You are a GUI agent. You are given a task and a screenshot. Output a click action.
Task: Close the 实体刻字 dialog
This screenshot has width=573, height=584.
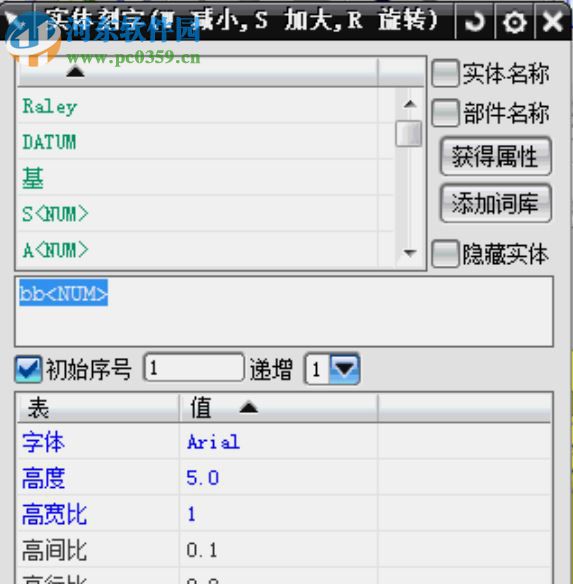click(553, 22)
